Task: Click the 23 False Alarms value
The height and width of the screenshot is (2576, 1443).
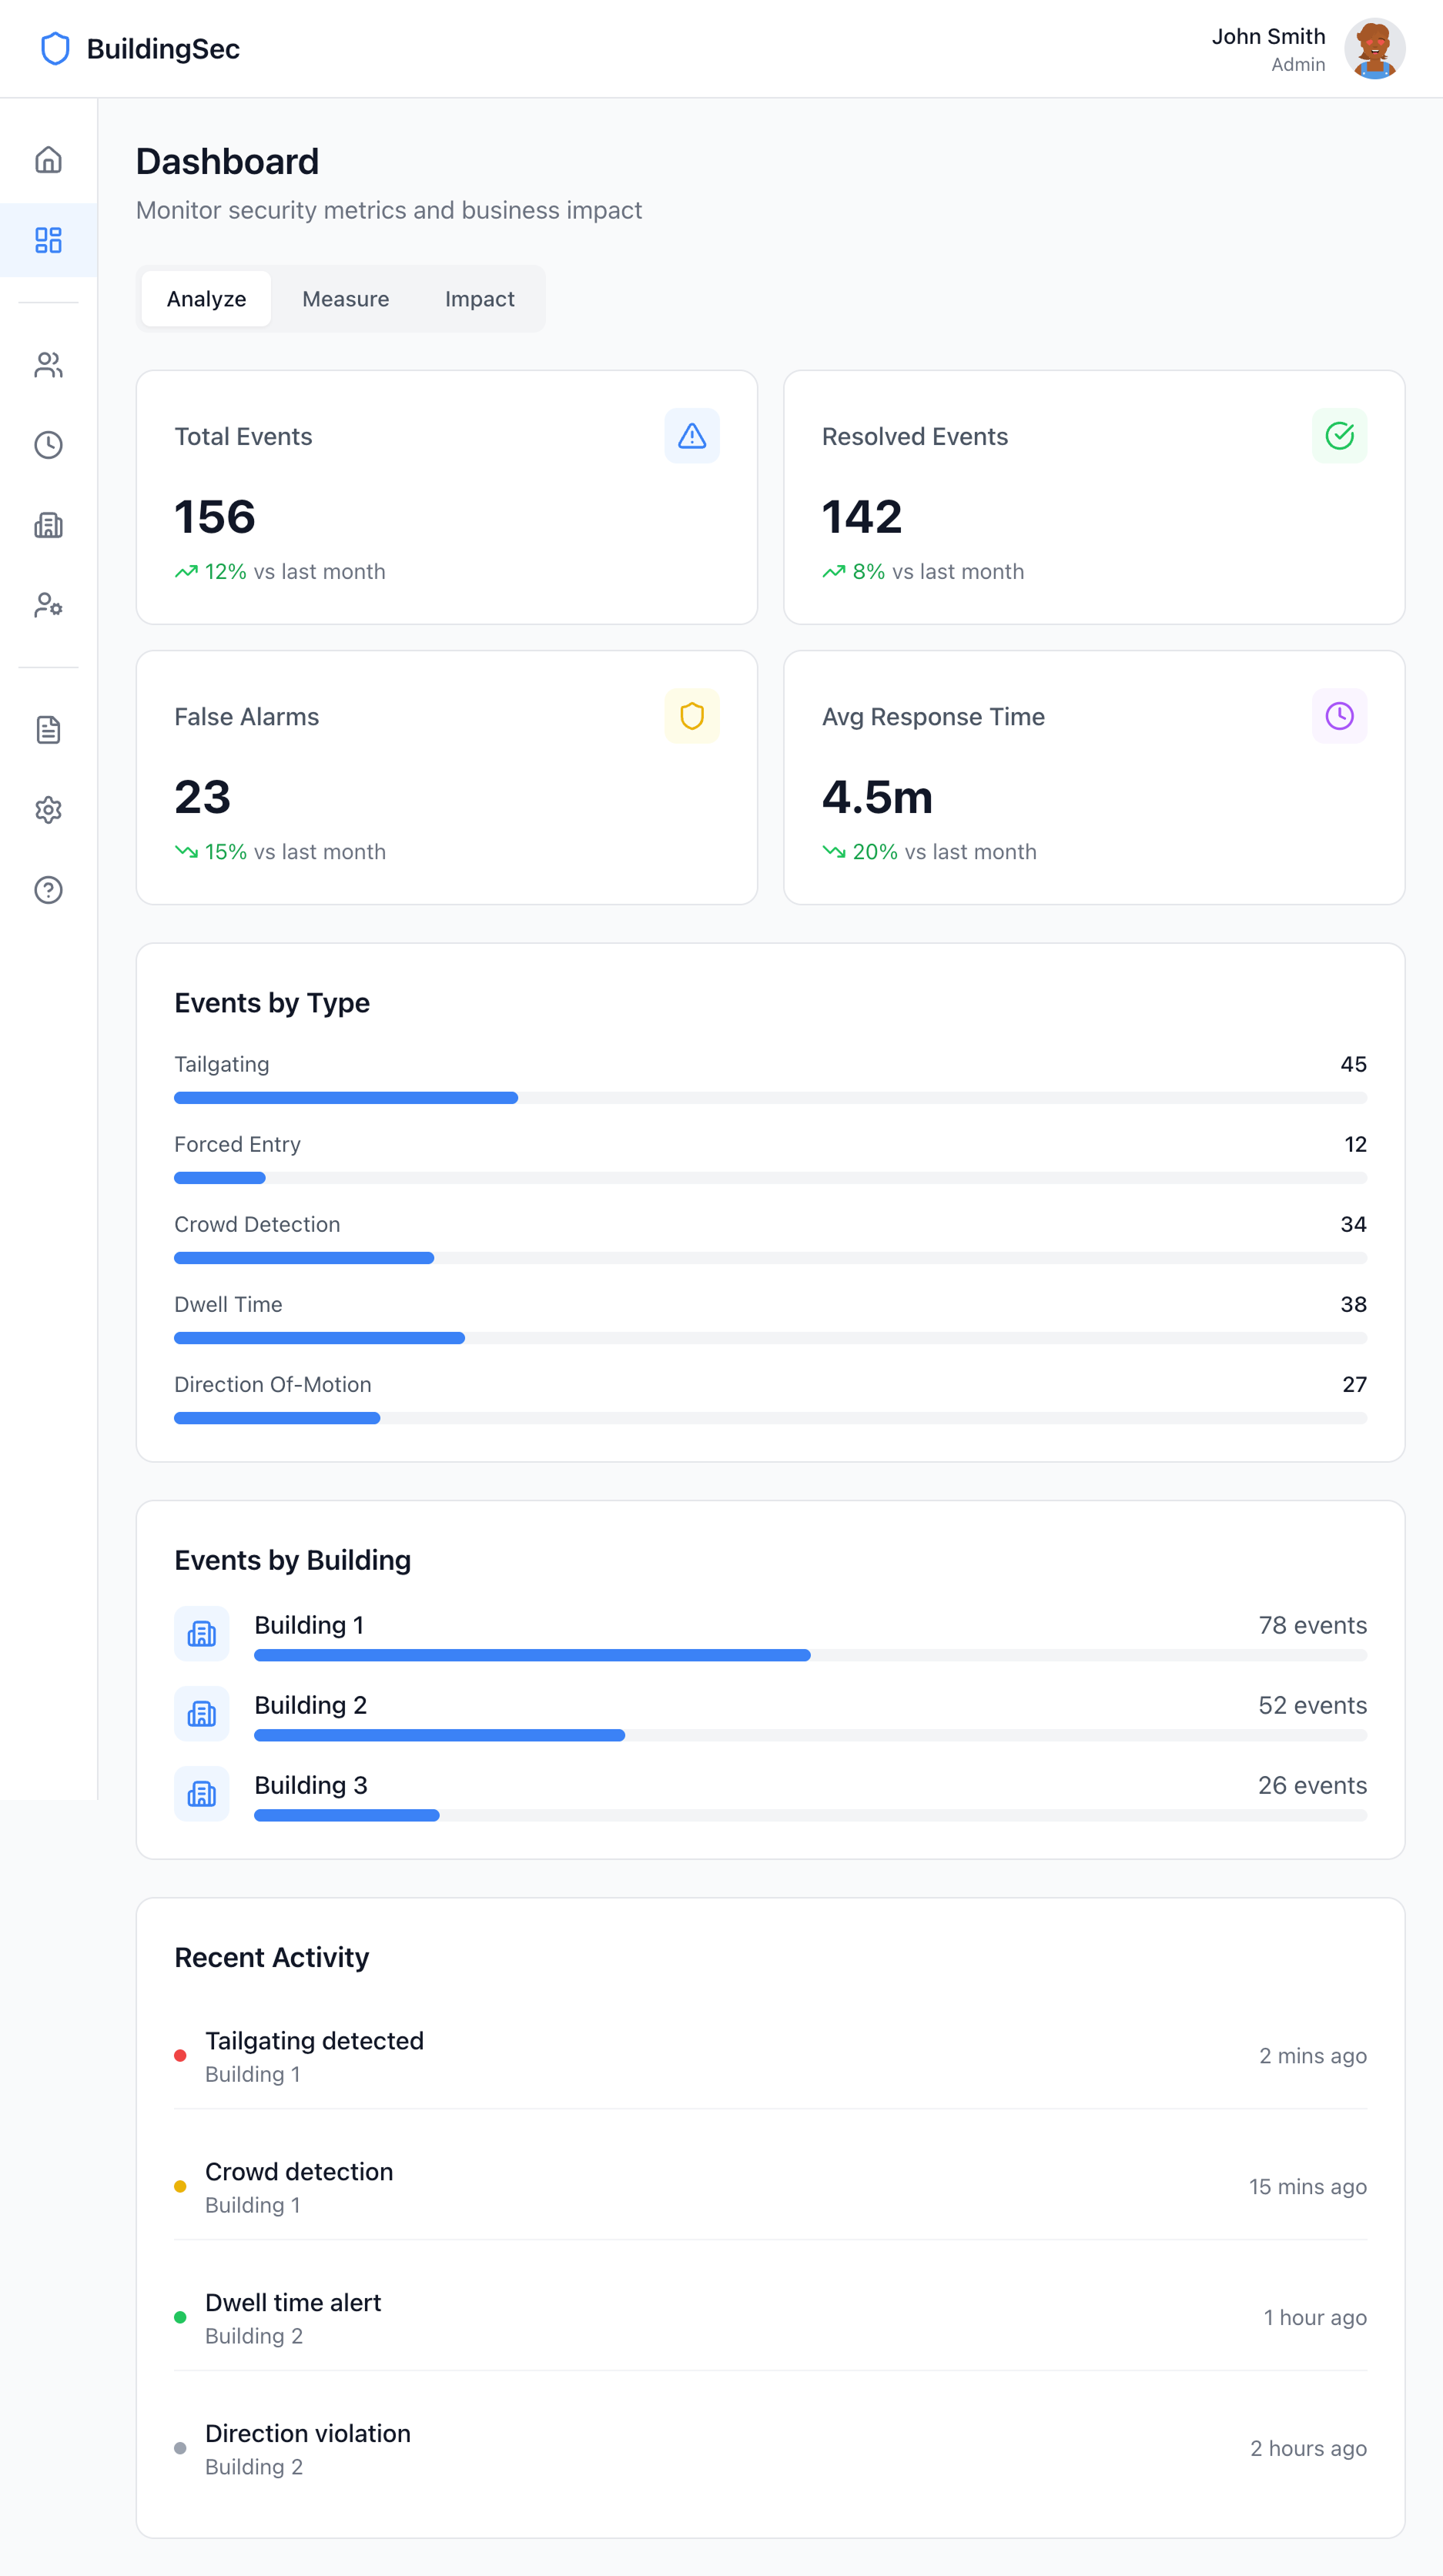Action: tap(203, 797)
